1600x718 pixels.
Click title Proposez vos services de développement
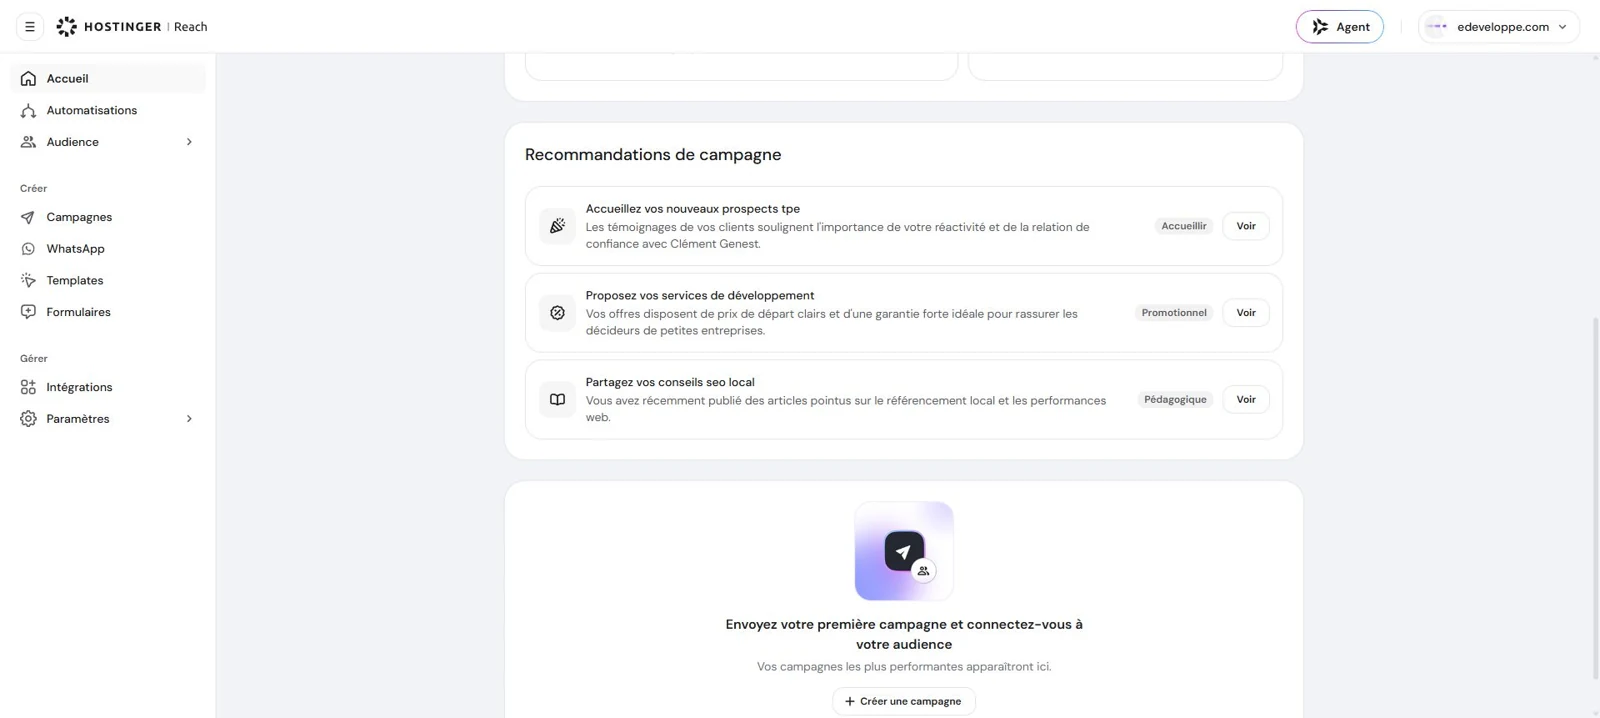click(x=700, y=295)
